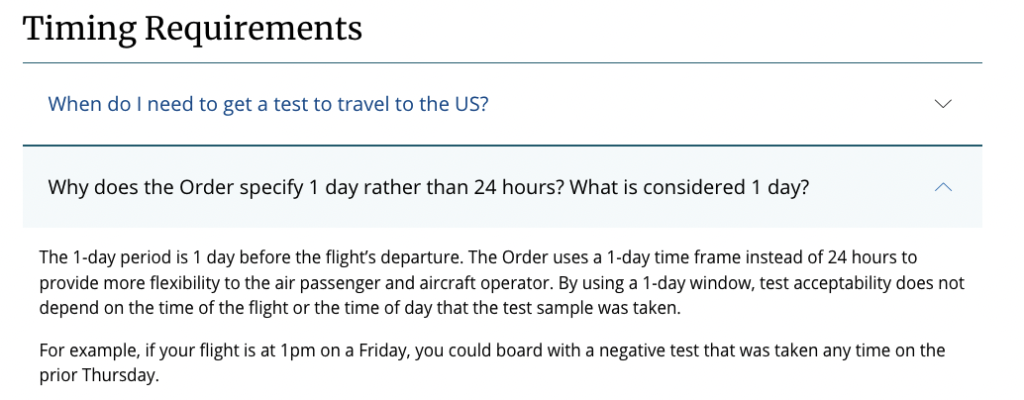Screen dimensions: 1024x400
Task: Expand the "When do I need to get a test" chevron
Action: 942,104
